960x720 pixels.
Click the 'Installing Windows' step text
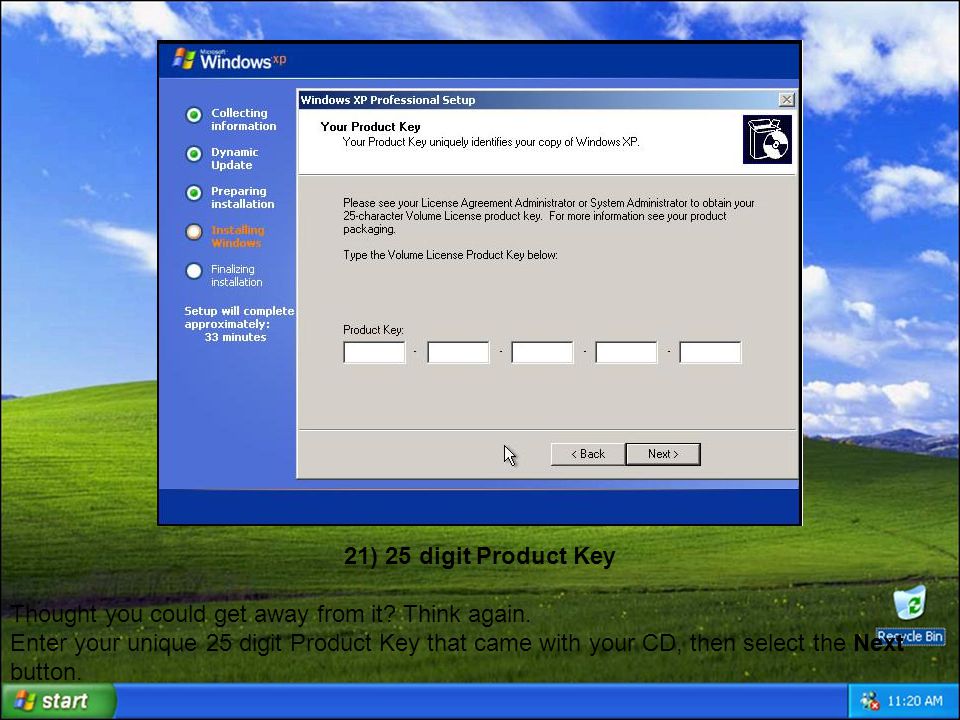coord(238,236)
